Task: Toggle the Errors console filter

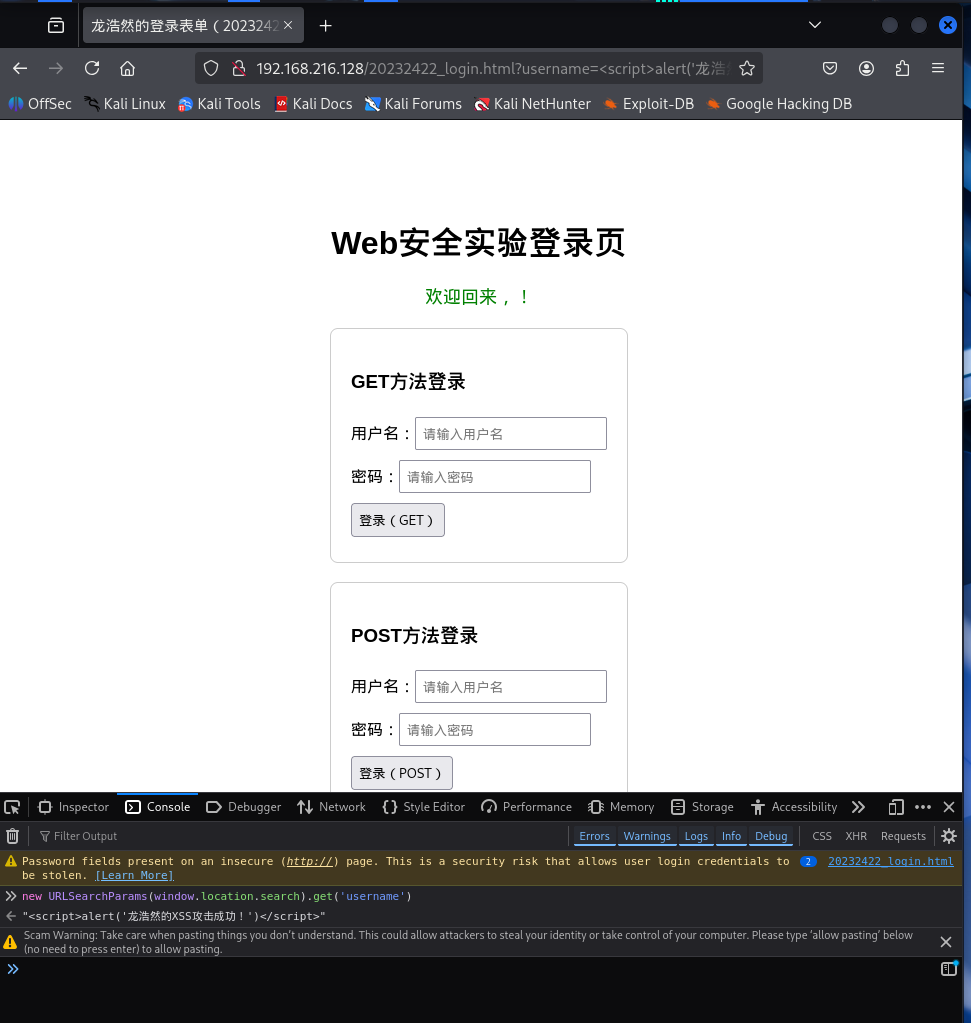Action: (594, 836)
